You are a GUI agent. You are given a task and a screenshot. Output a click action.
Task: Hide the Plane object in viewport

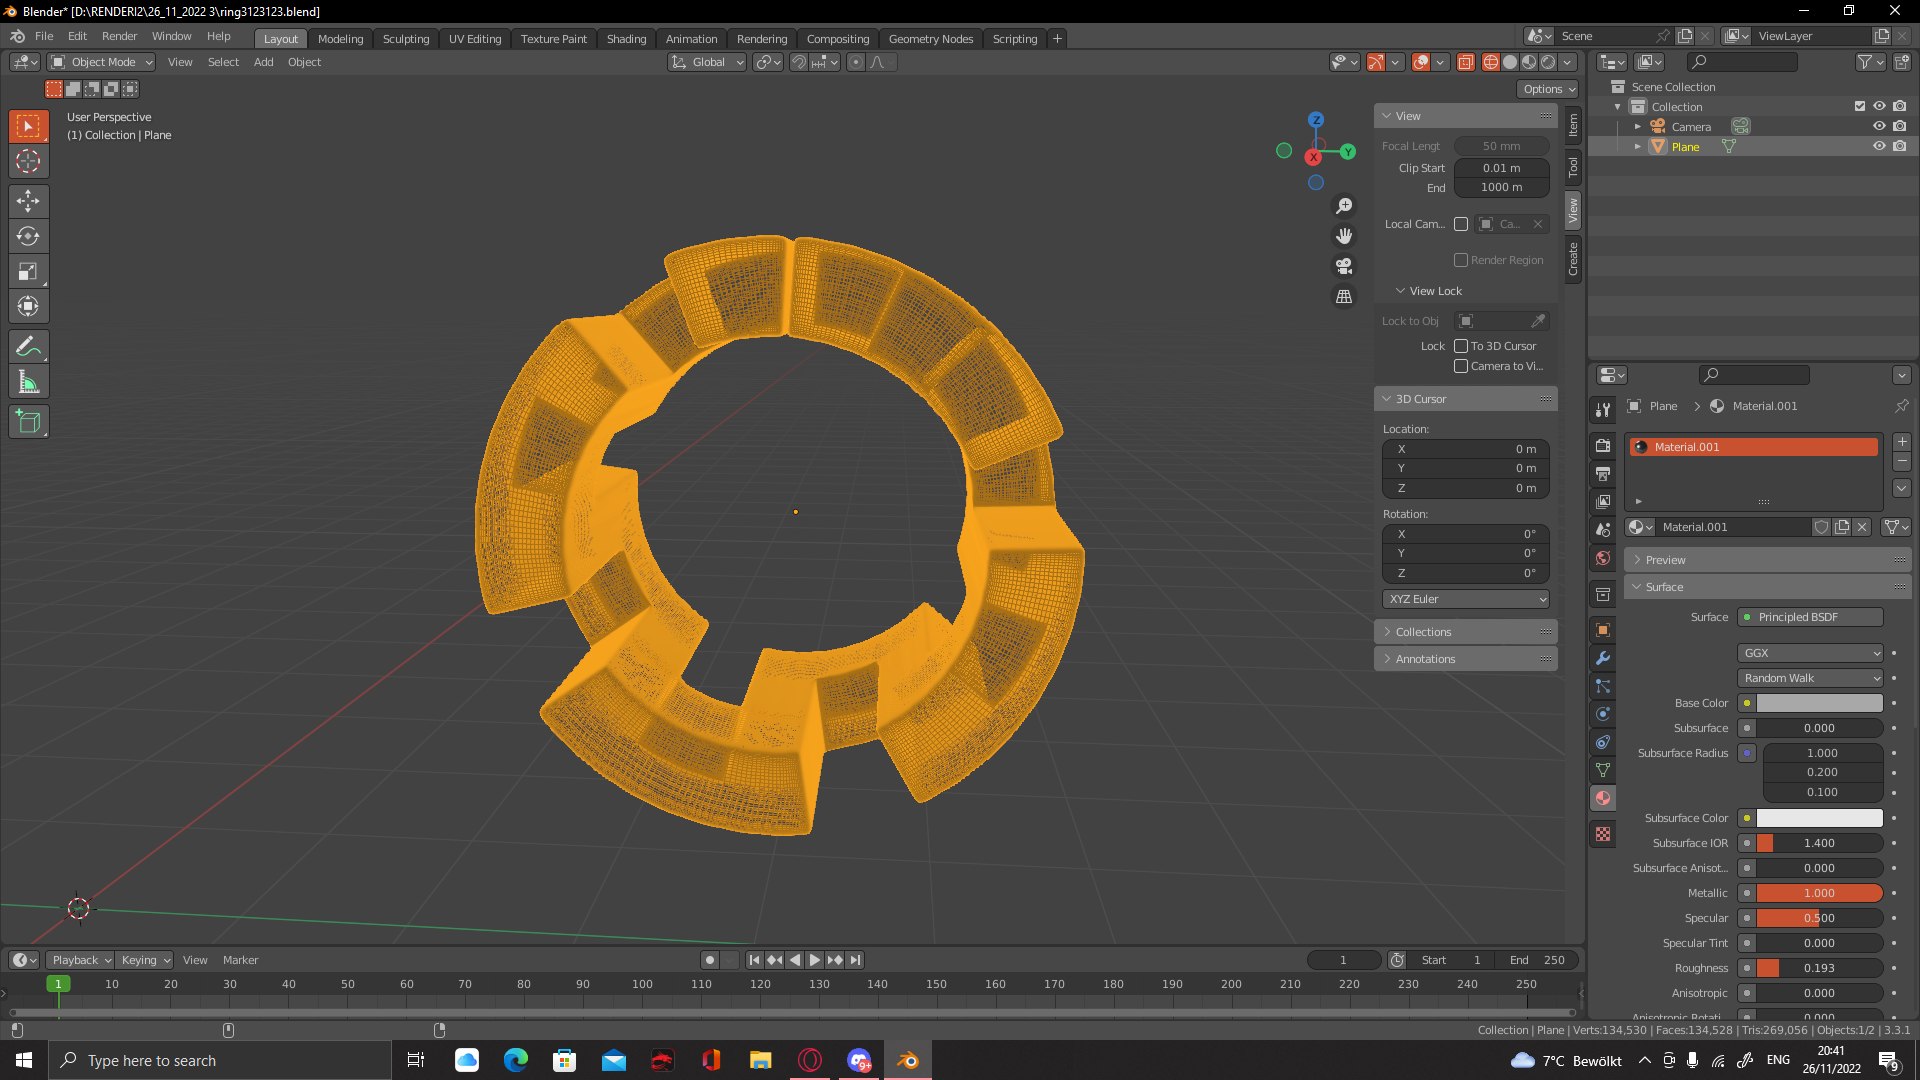(x=1879, y=146)
